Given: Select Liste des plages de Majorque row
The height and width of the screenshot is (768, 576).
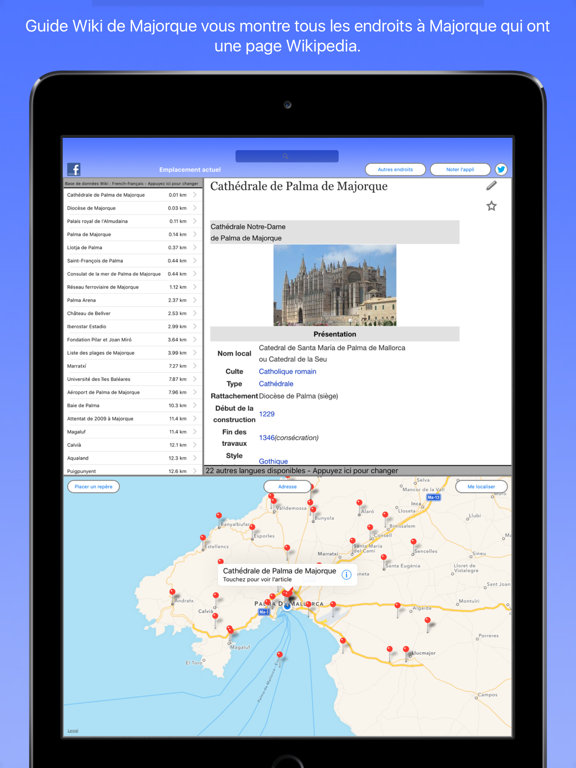Looking at the screenshot, I should coord(133,353).
